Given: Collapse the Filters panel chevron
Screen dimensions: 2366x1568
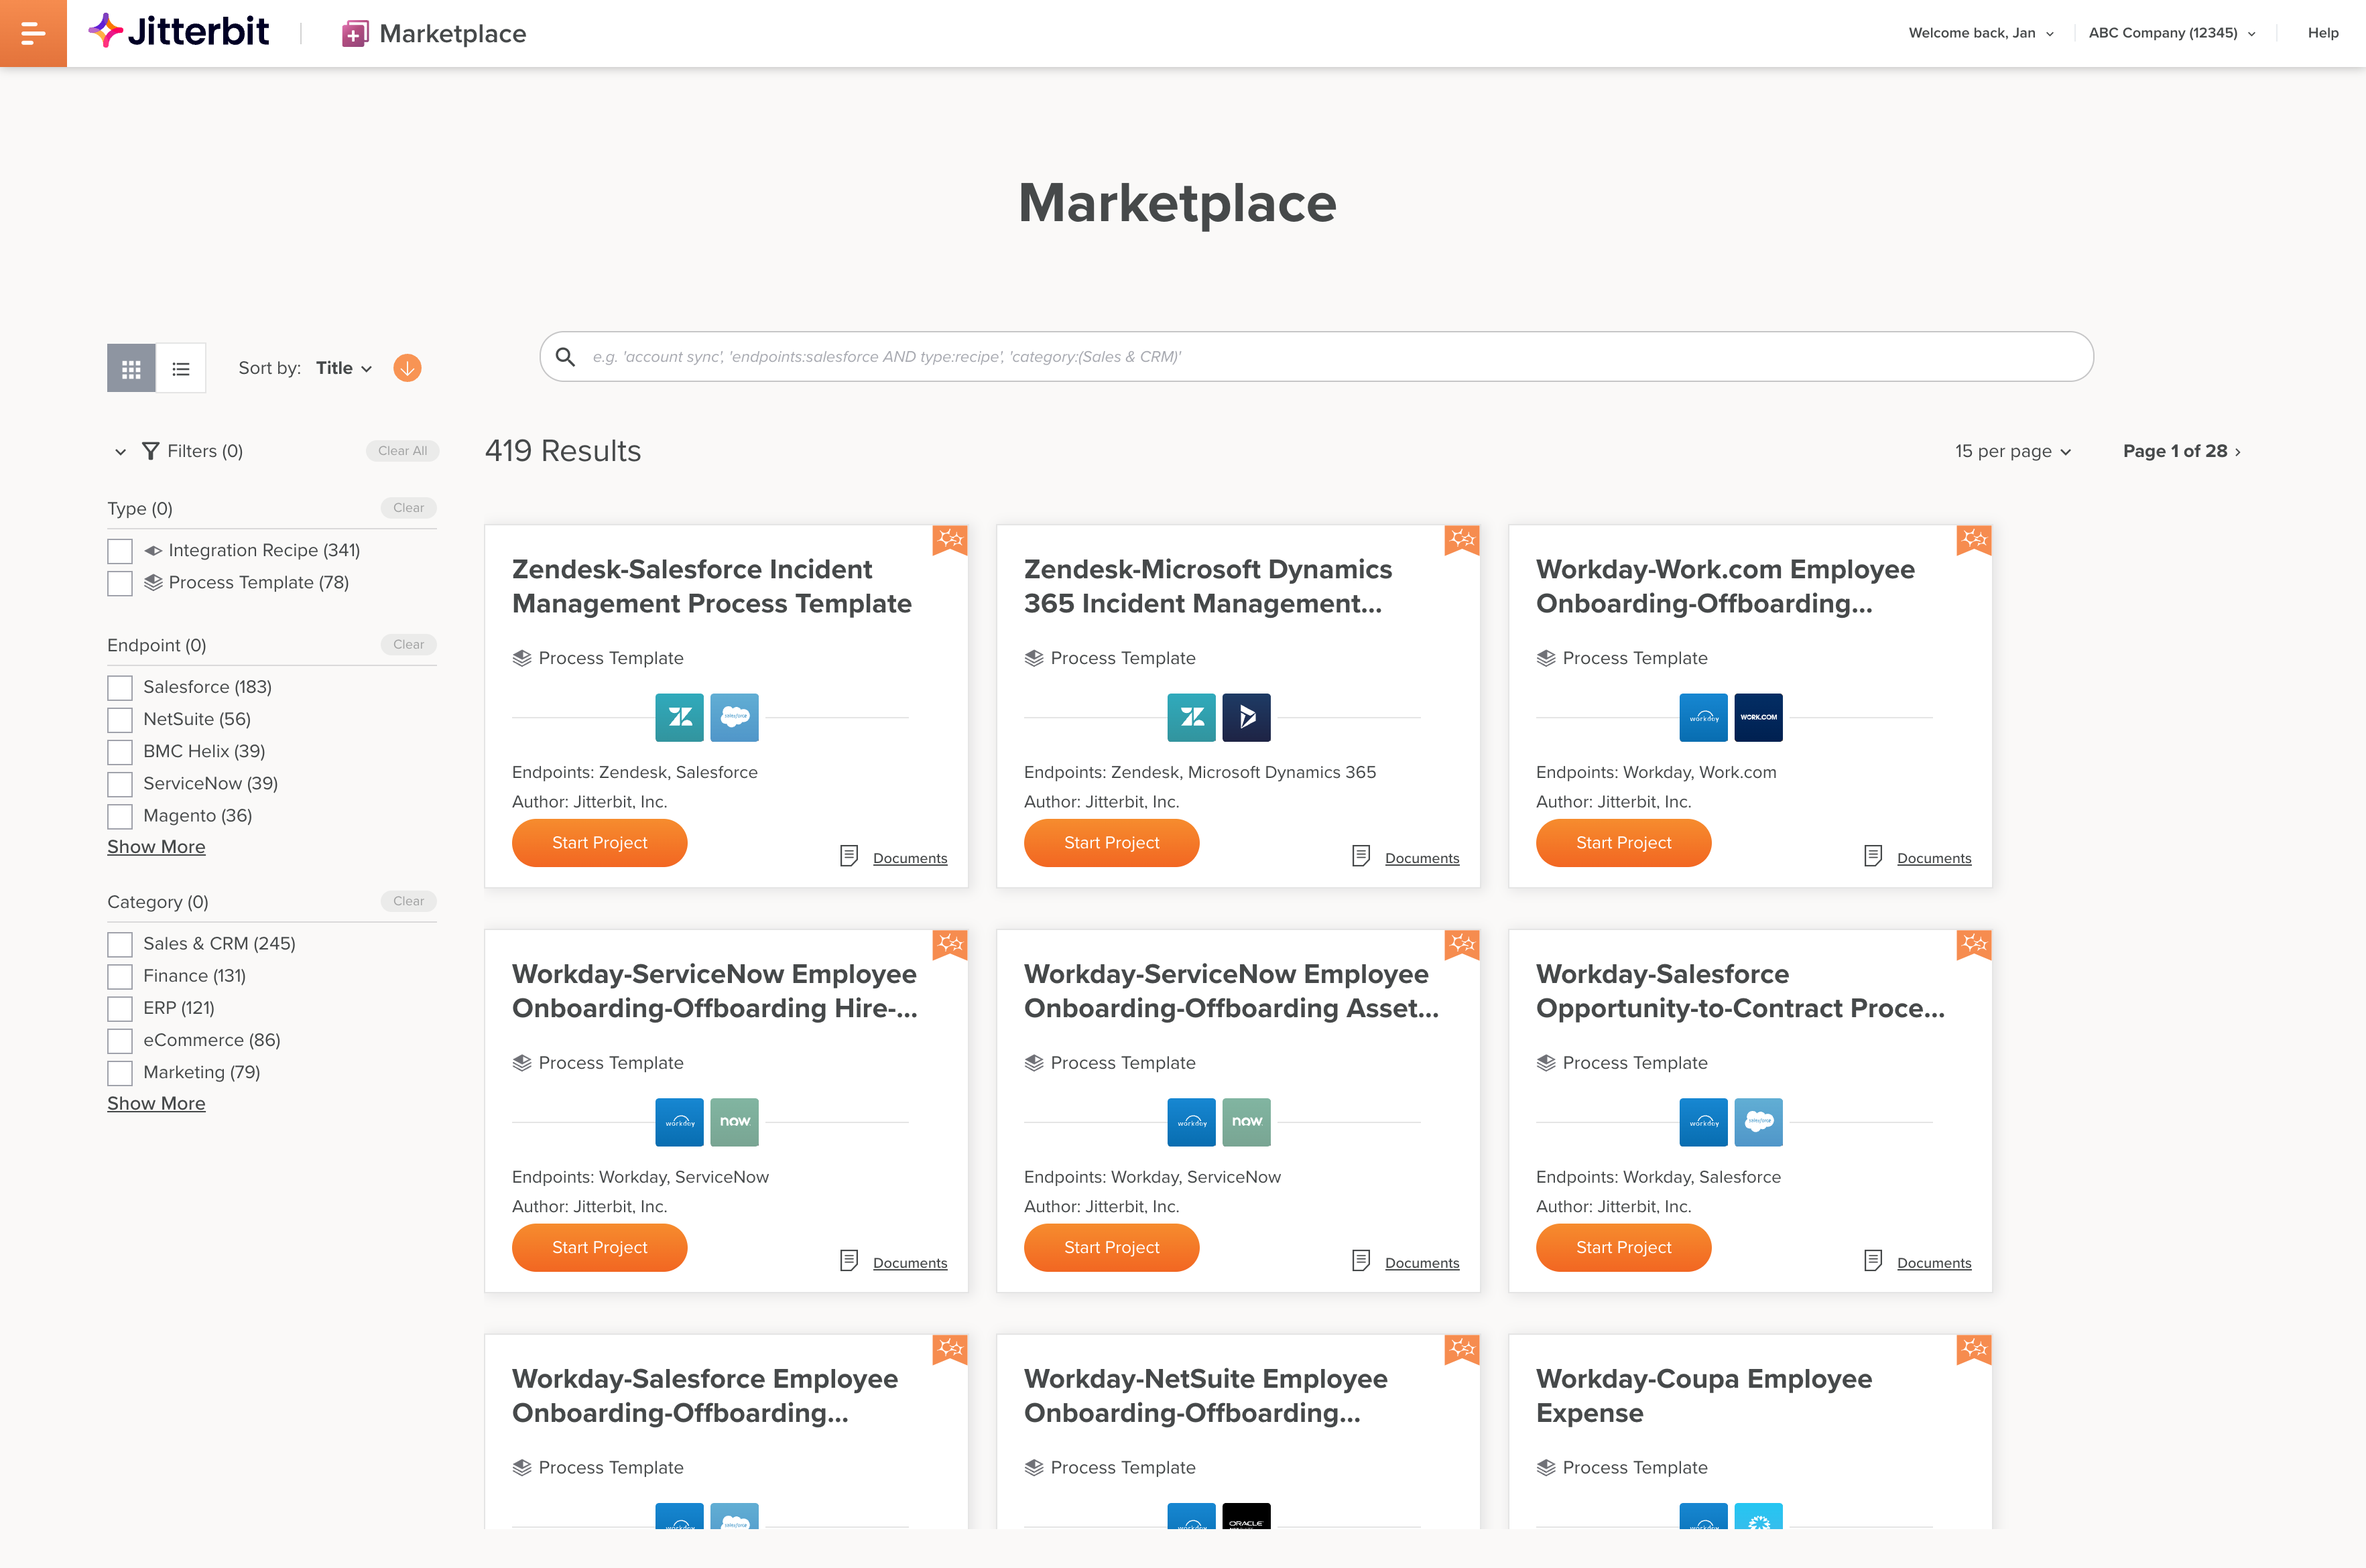Looking at the screenshot, I should tap(120, 452).
